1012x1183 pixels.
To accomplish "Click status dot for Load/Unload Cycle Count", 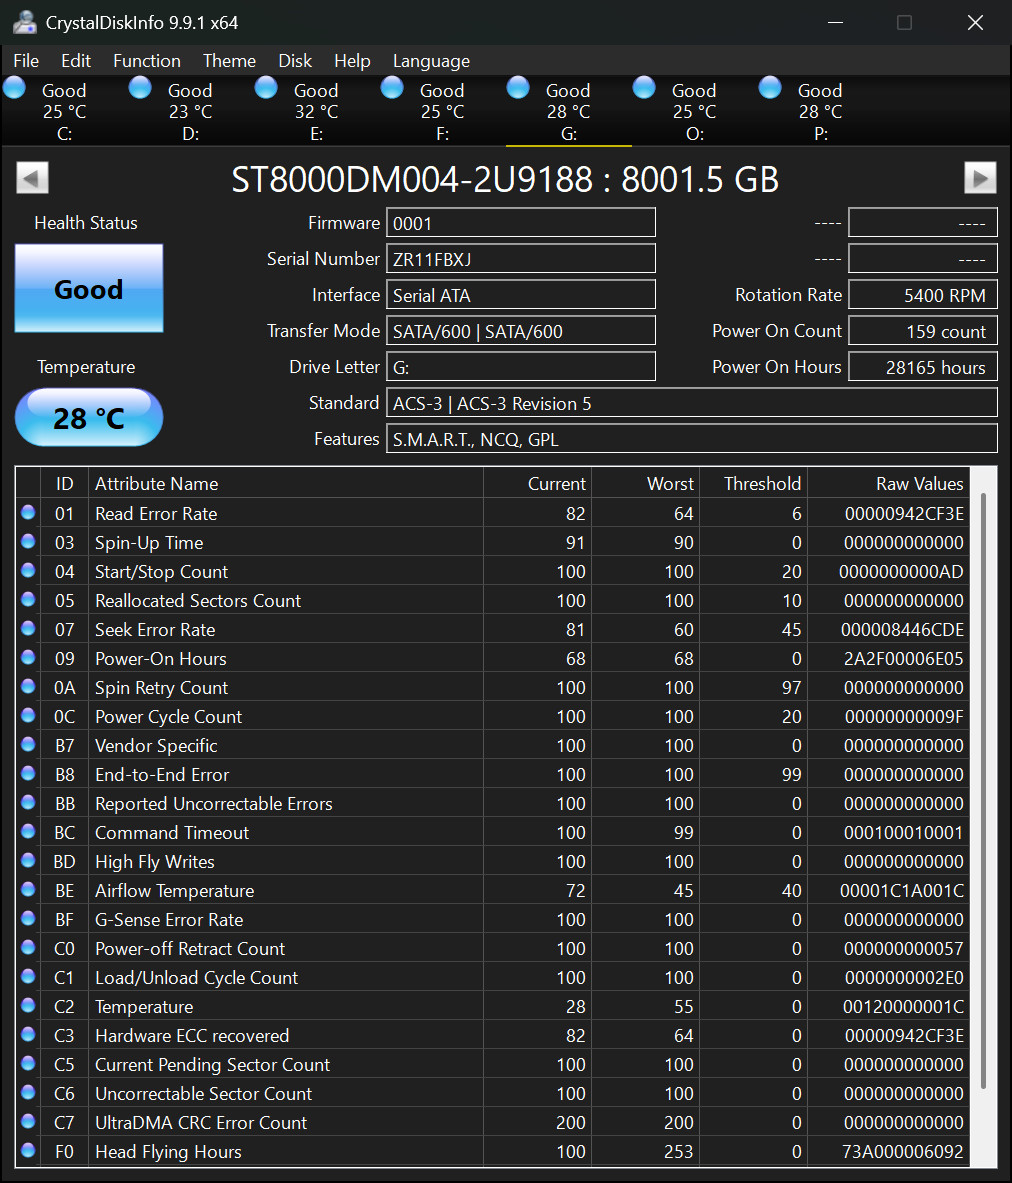I will click(x=29, y=976).
